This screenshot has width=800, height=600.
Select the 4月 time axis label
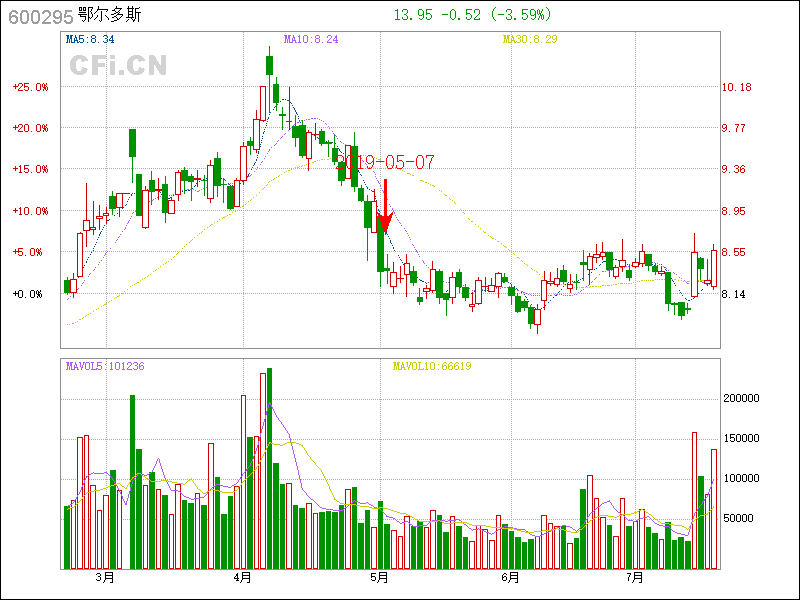pos(241,577)
